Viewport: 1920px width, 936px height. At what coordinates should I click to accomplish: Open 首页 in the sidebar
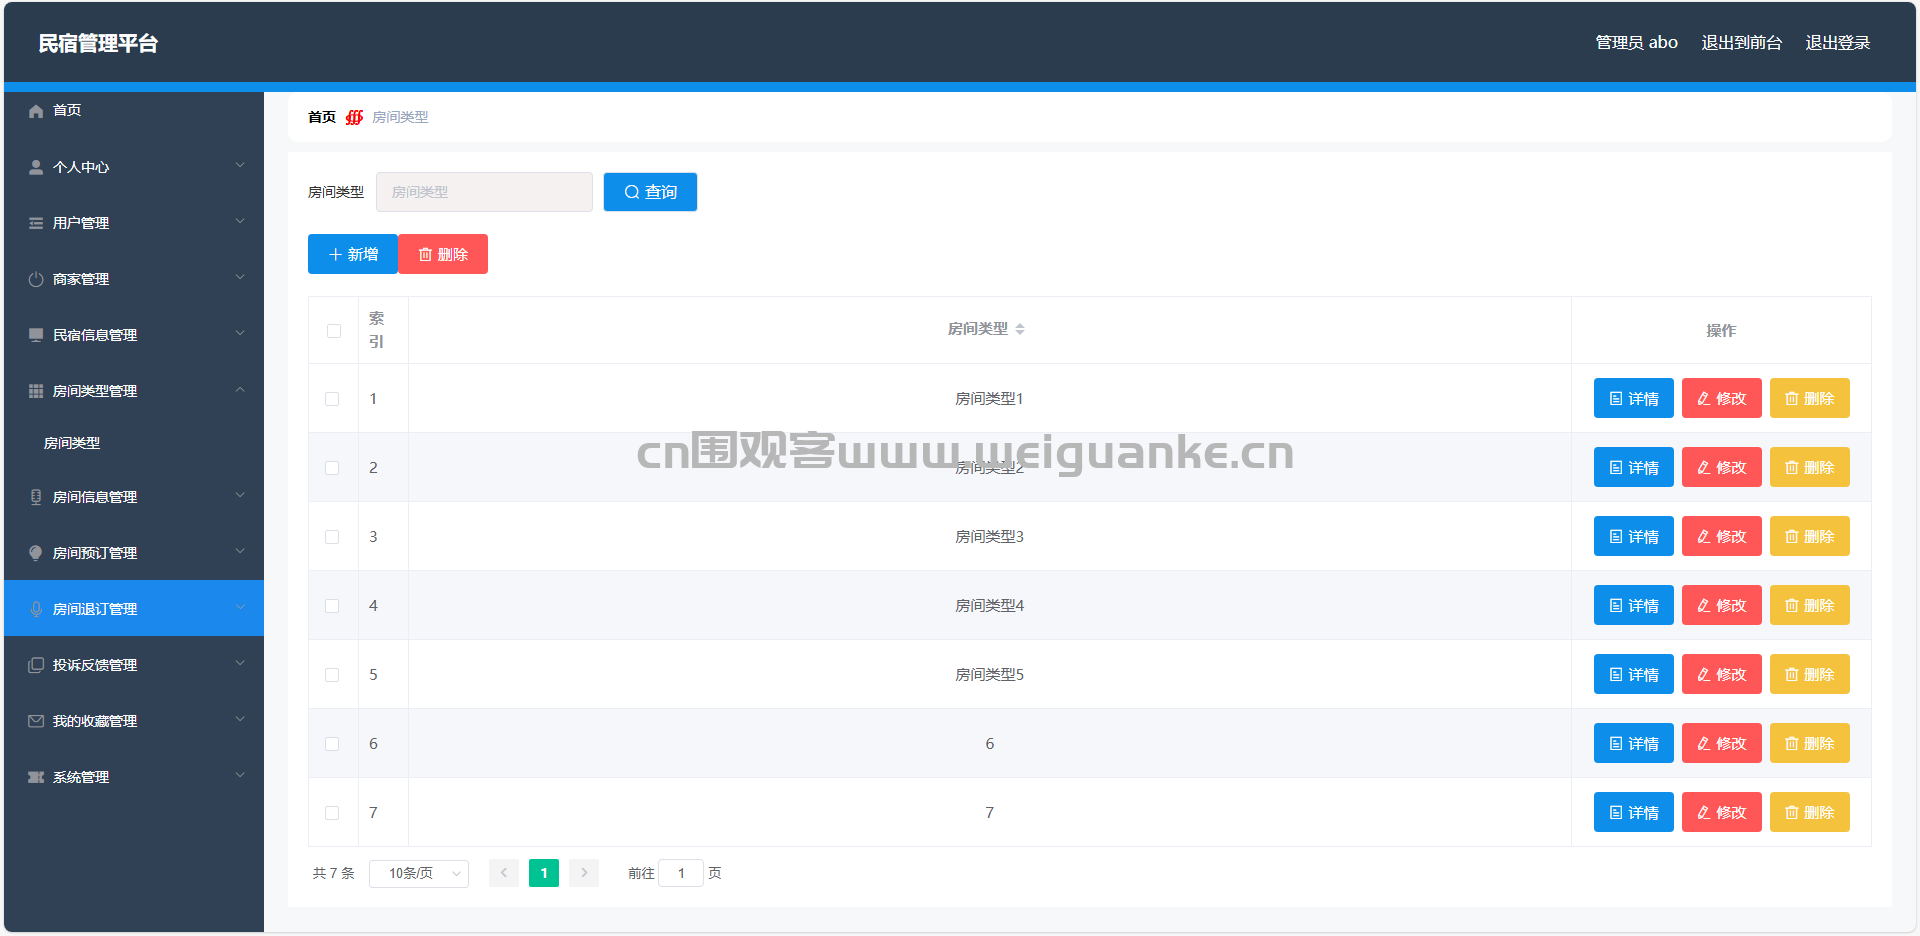point(134,110)
